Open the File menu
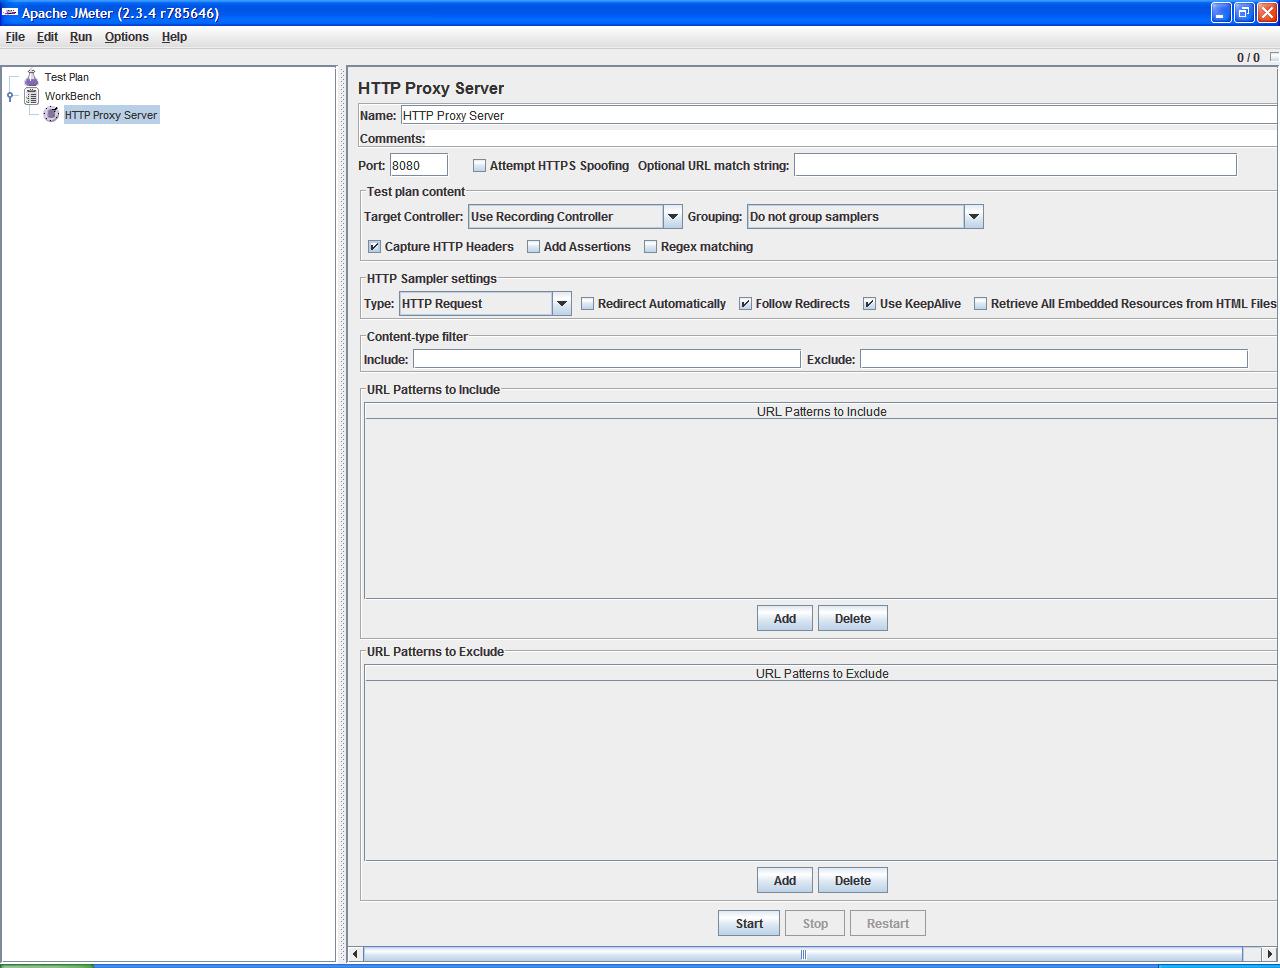The image size is (1280, 968). tap(15, 37)
